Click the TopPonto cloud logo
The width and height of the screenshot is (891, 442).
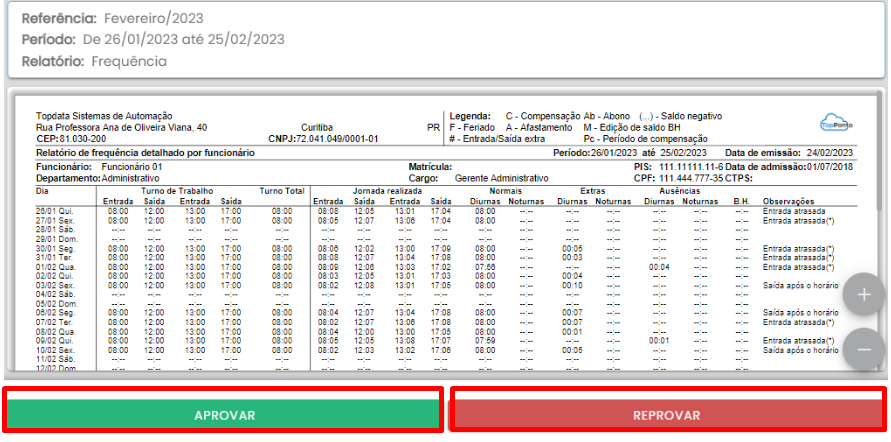tap(835, 122)
